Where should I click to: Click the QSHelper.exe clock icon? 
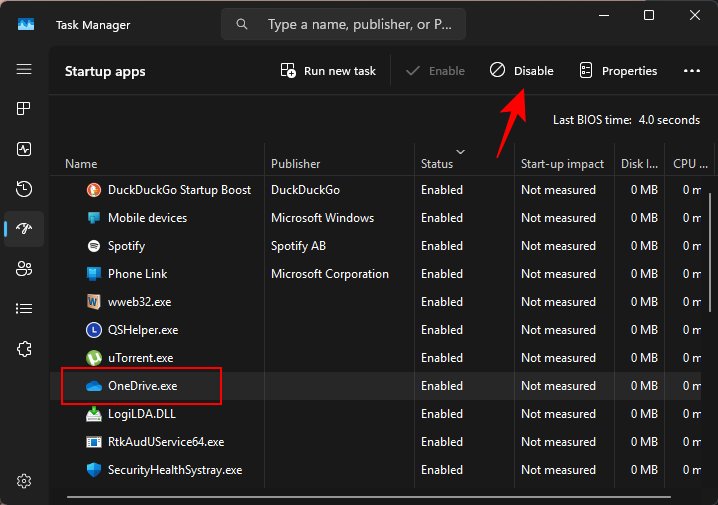[x=94, y=330]
